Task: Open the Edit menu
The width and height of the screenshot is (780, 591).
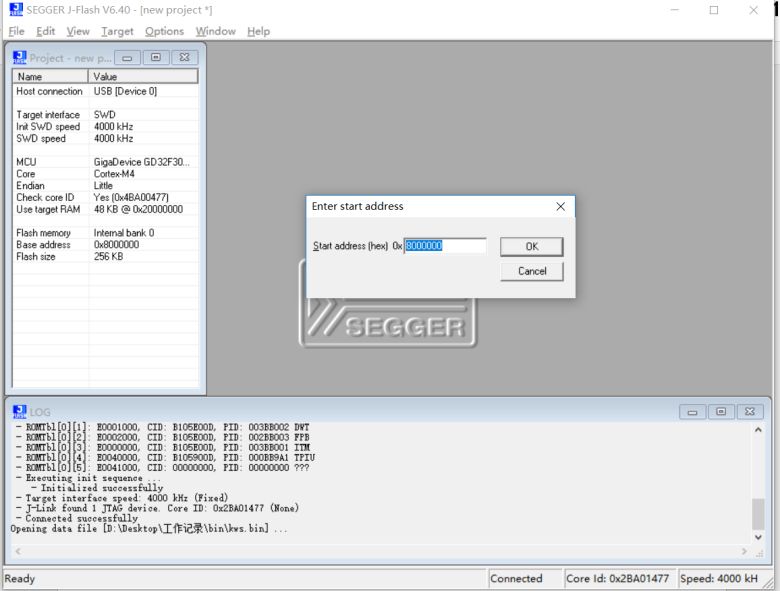Action: coord(45,31)
